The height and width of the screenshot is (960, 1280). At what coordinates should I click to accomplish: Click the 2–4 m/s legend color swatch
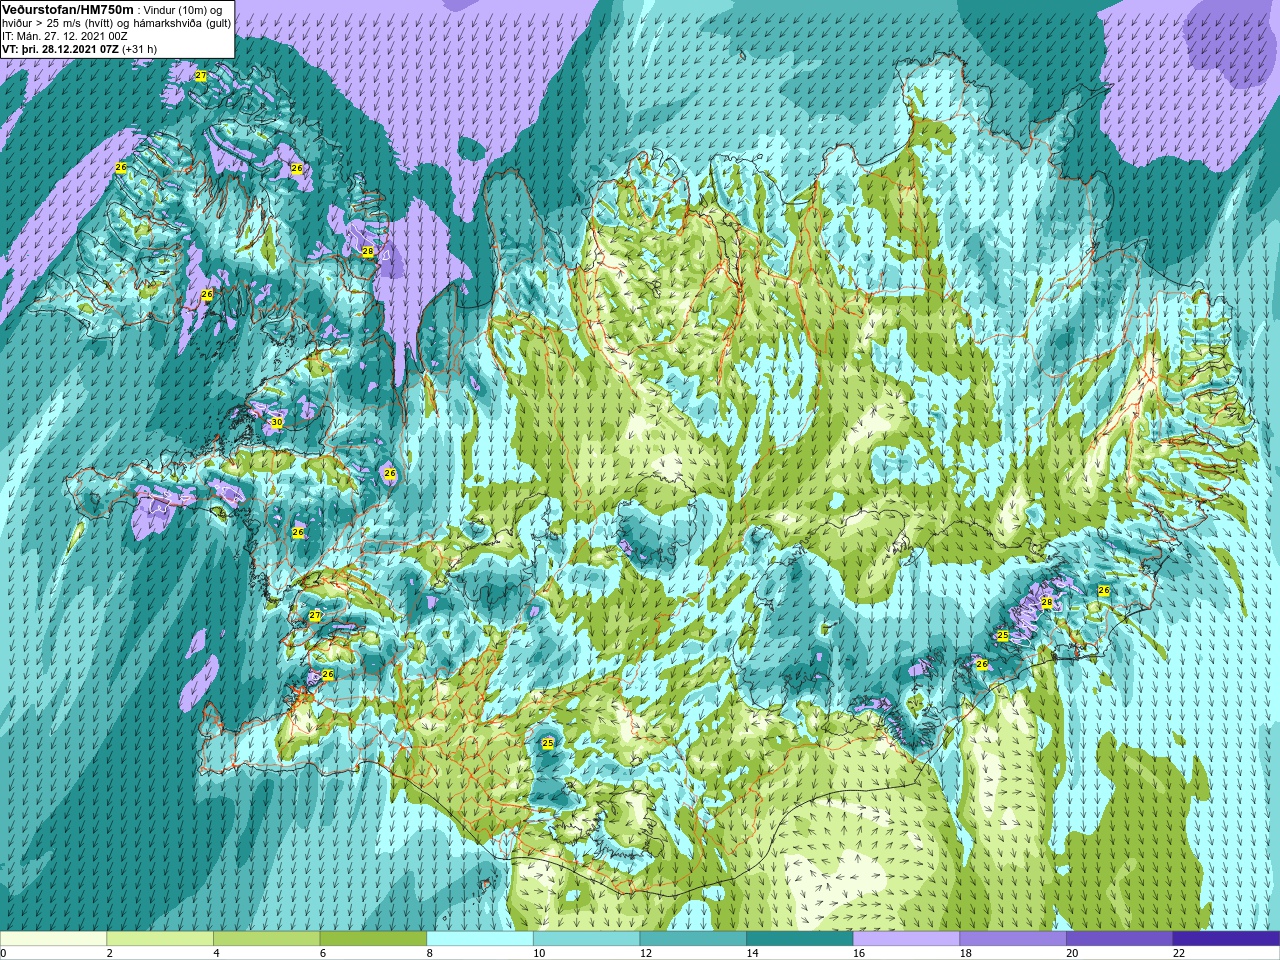[160, 938]
